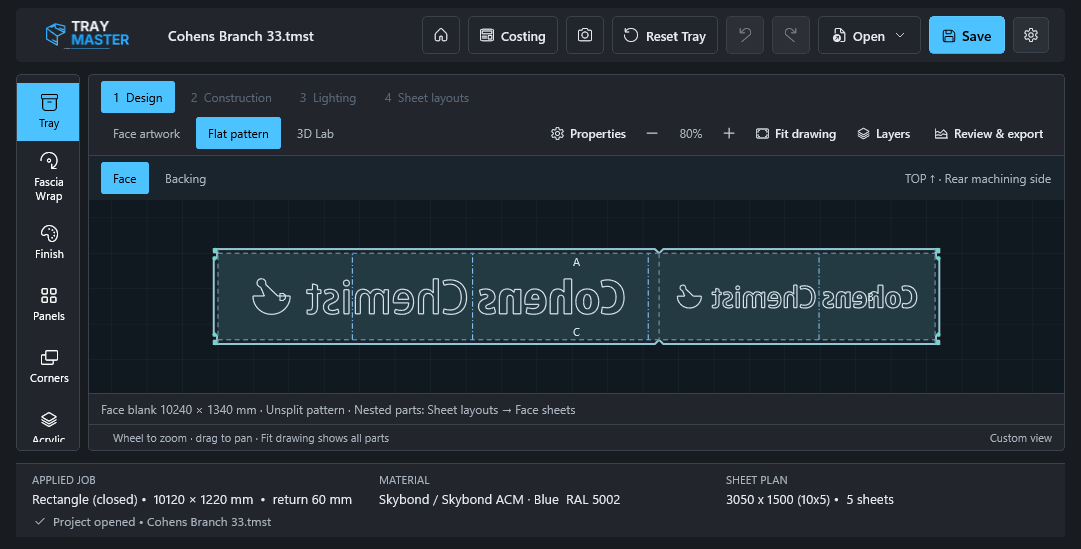The width and height of the screenshot is (1081, 549).
Task: Go to the home screen icon
Action: (x=441, y=35)
